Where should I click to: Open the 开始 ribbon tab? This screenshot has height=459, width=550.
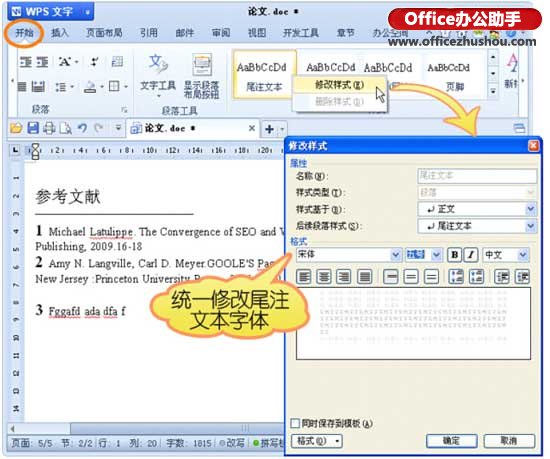25,33
